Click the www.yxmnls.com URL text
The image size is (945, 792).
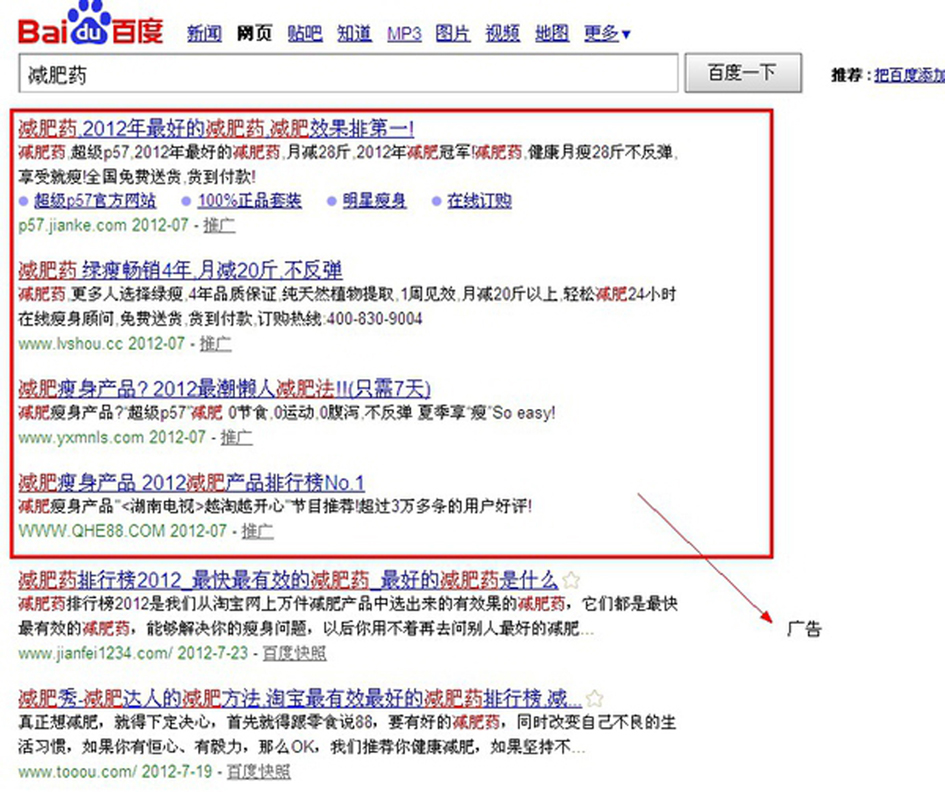pos(81,438)
